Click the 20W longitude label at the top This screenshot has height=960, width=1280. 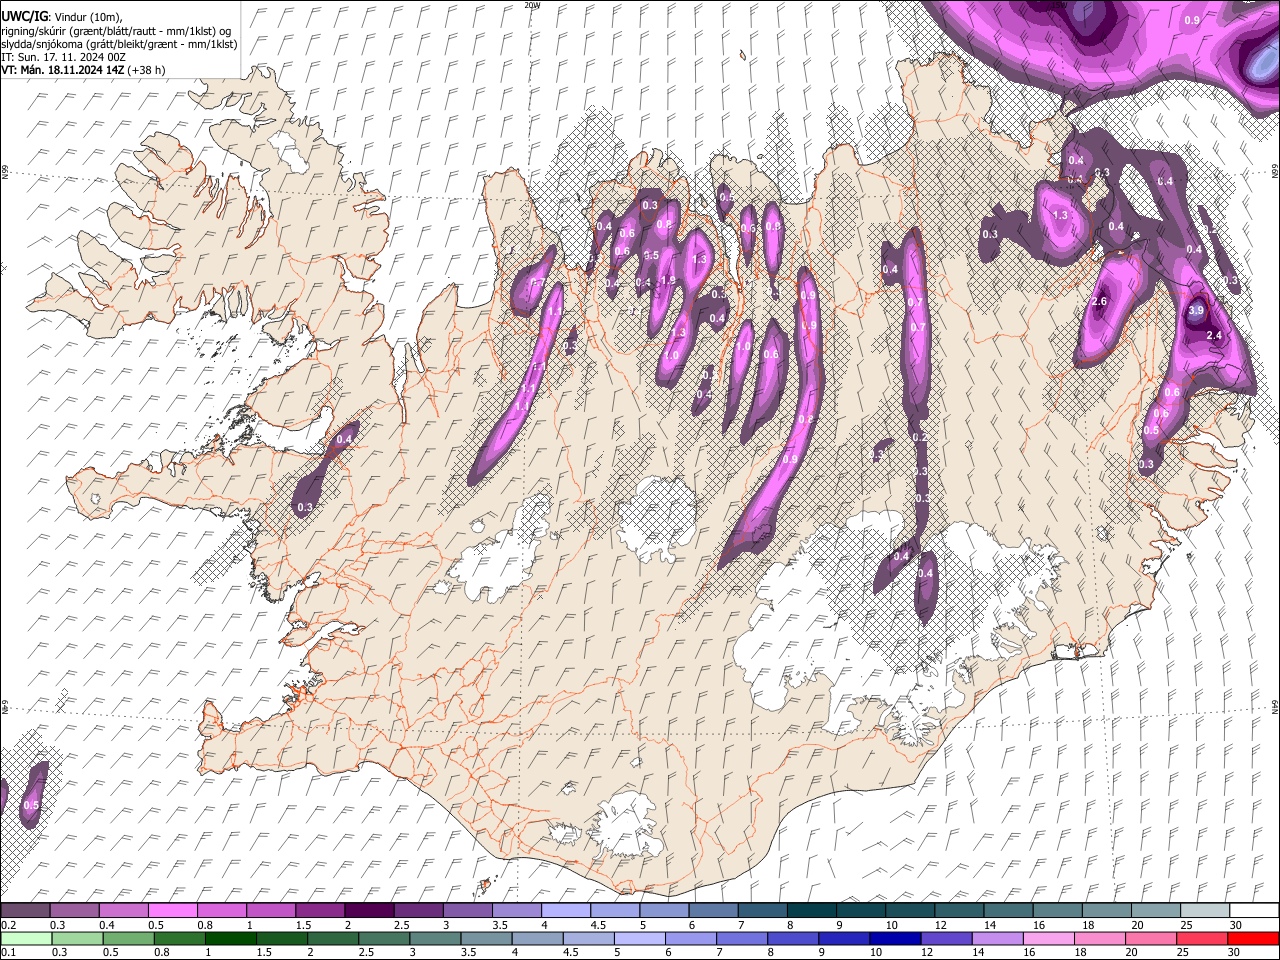pos(531,5)
